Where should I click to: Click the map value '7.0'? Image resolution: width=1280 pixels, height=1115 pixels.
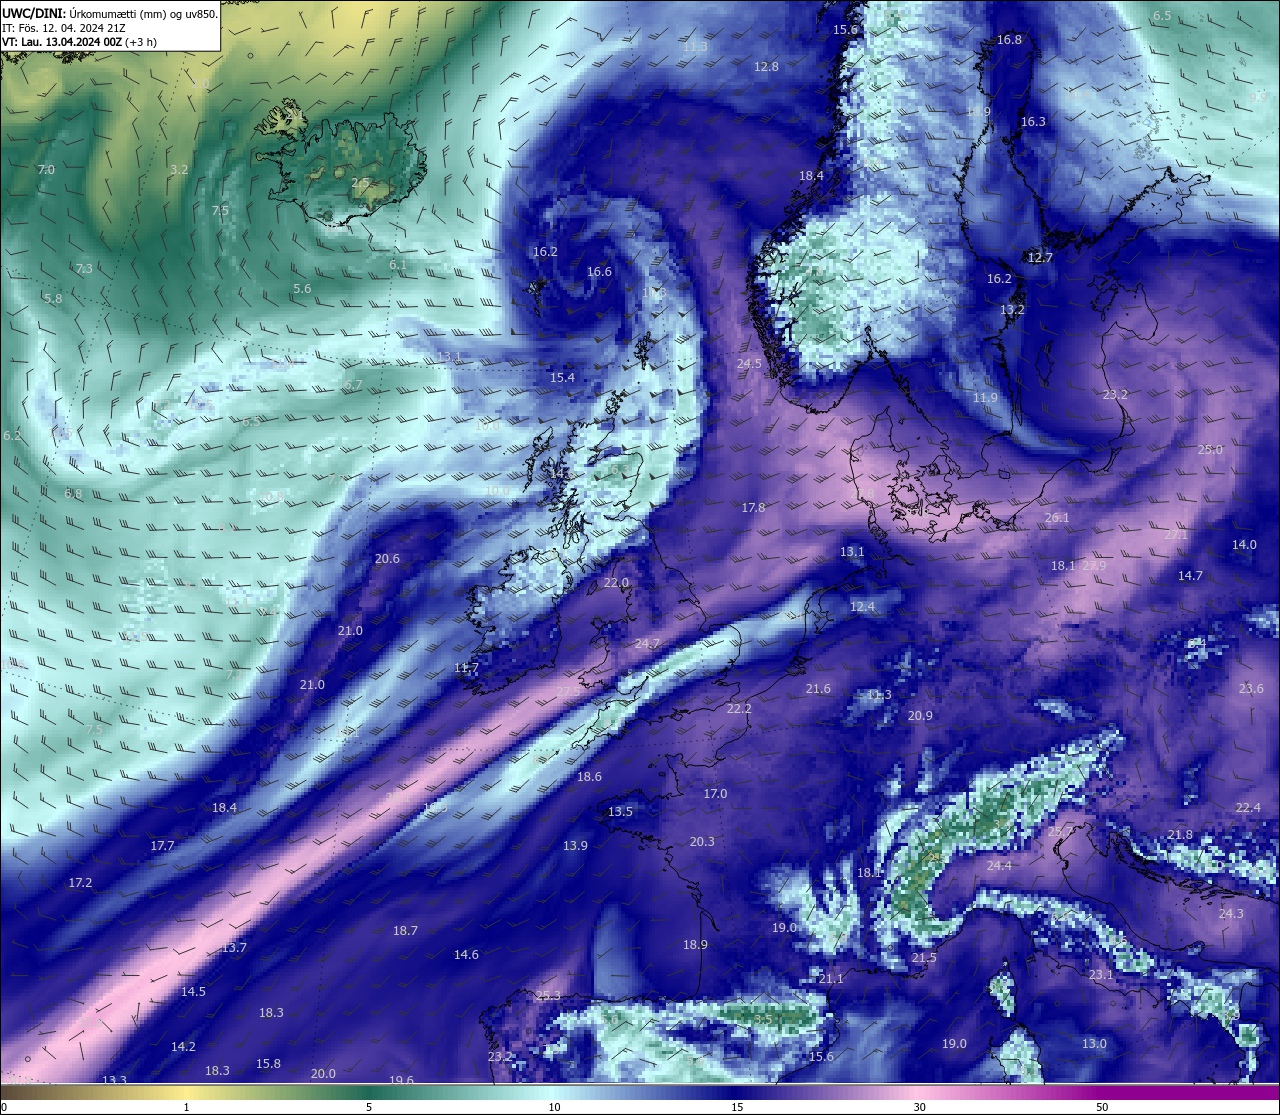pyautogui.click(x=46, y=170)
